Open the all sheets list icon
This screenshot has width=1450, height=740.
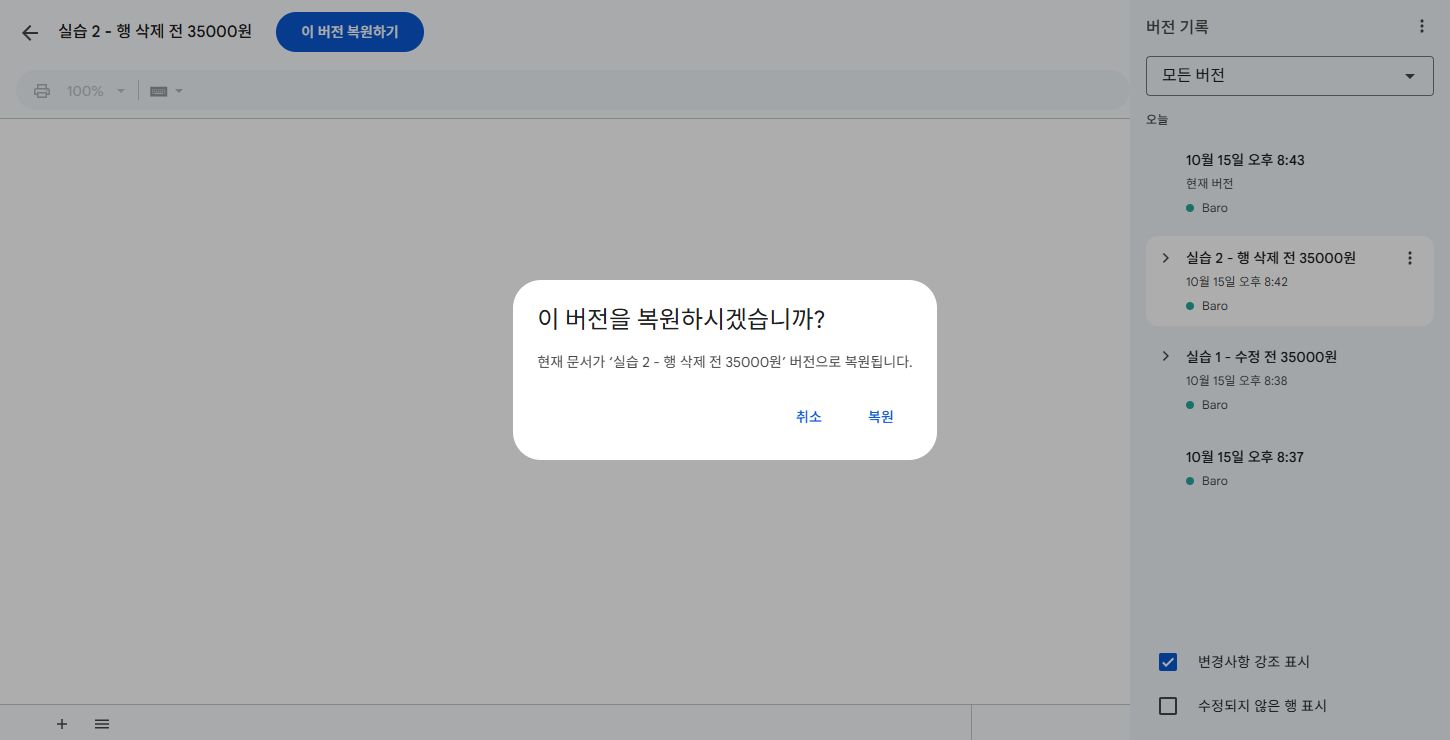[x=102, y=724]
